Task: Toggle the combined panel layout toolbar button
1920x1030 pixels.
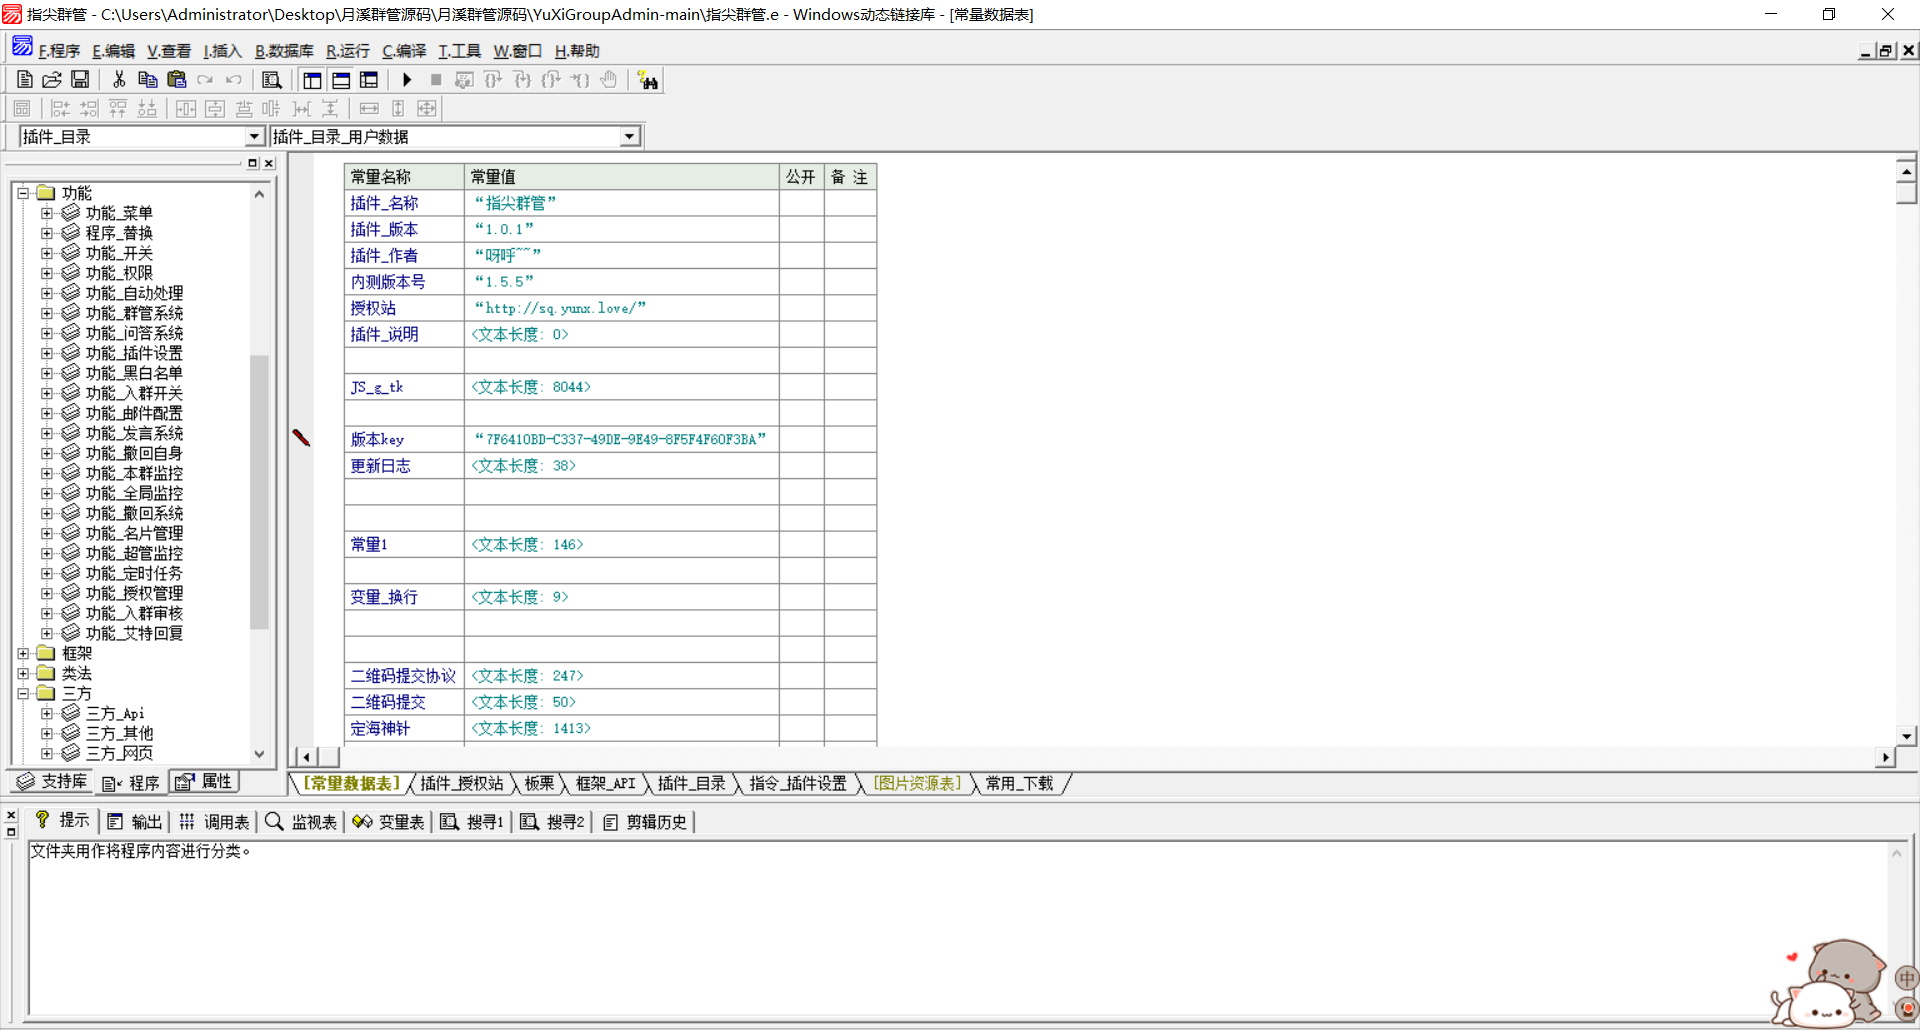Action: pos(369,80)
